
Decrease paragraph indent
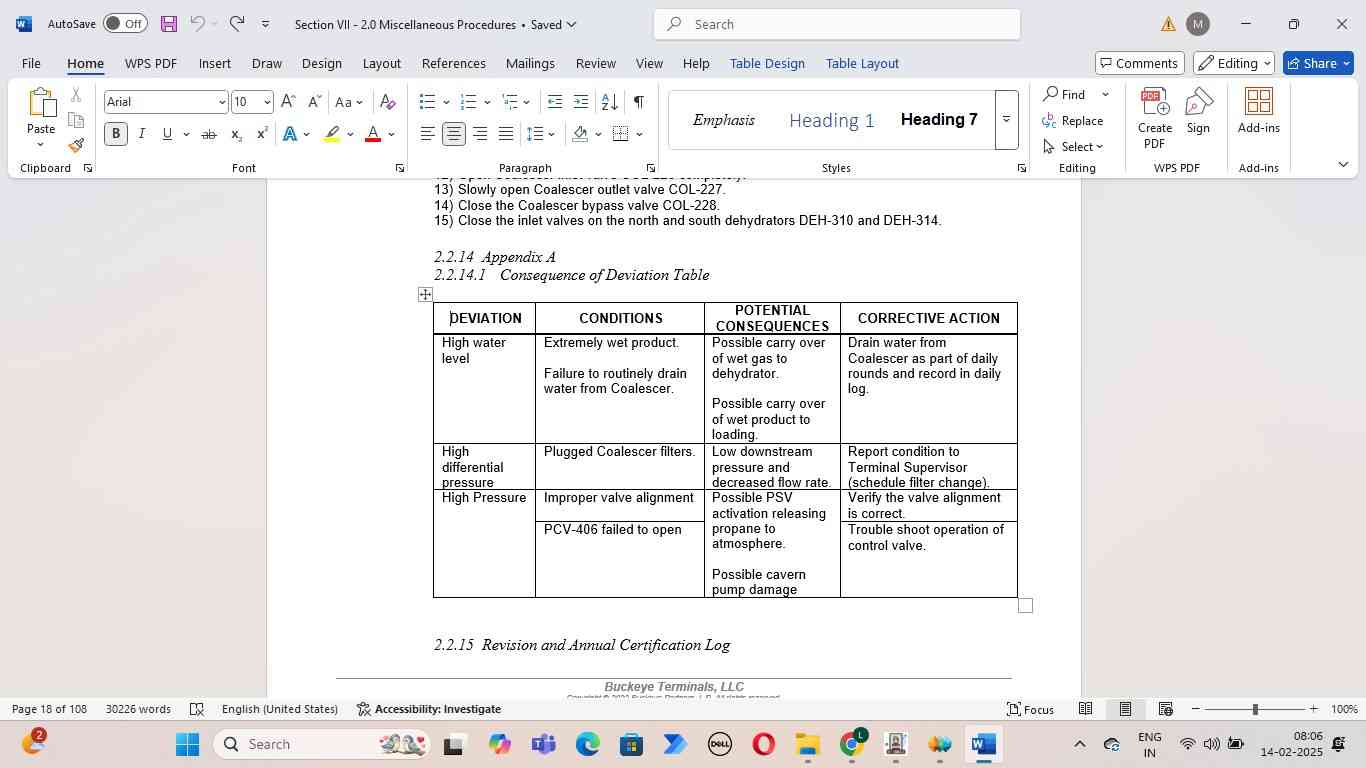pos(555,102)
